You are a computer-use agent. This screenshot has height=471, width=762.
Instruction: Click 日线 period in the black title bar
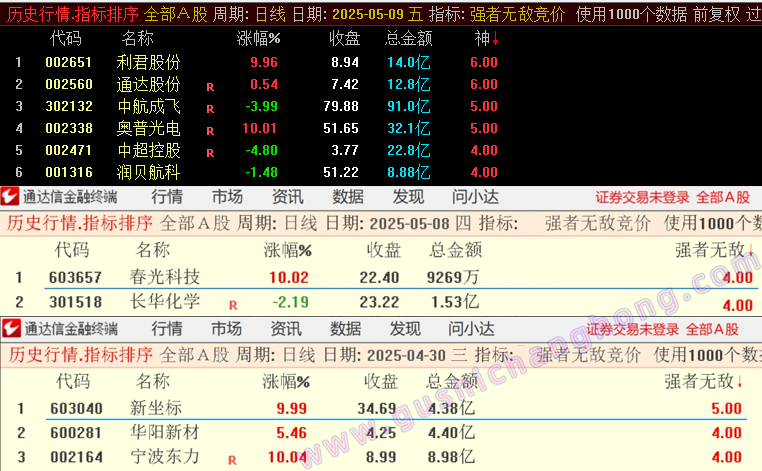pos(270,15)
